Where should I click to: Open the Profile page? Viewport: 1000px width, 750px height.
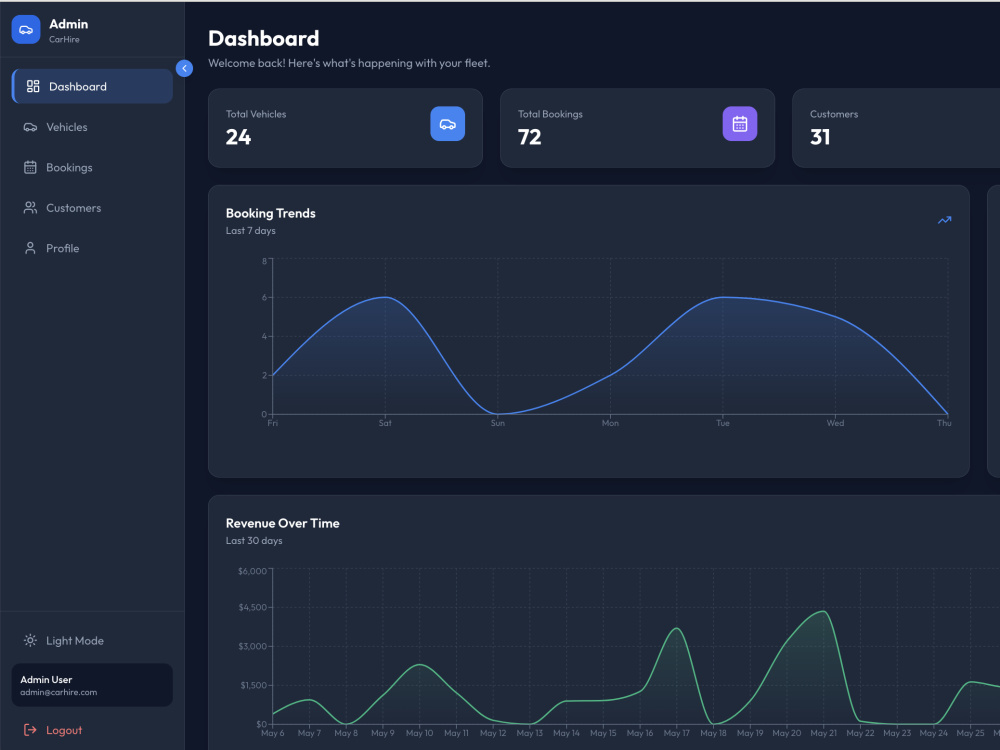(92, 248)
